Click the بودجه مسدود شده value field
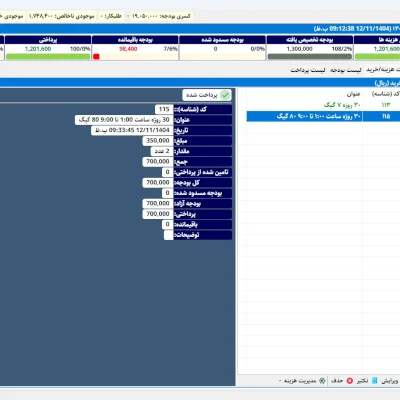This screenshot has height=400, width=400. pyautogui.click(x=167, y=193)
